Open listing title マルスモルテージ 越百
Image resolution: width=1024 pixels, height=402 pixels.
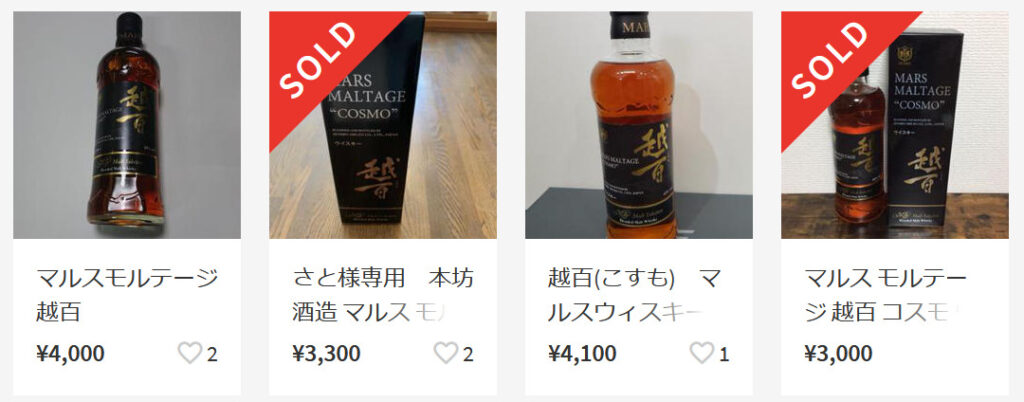127,295
